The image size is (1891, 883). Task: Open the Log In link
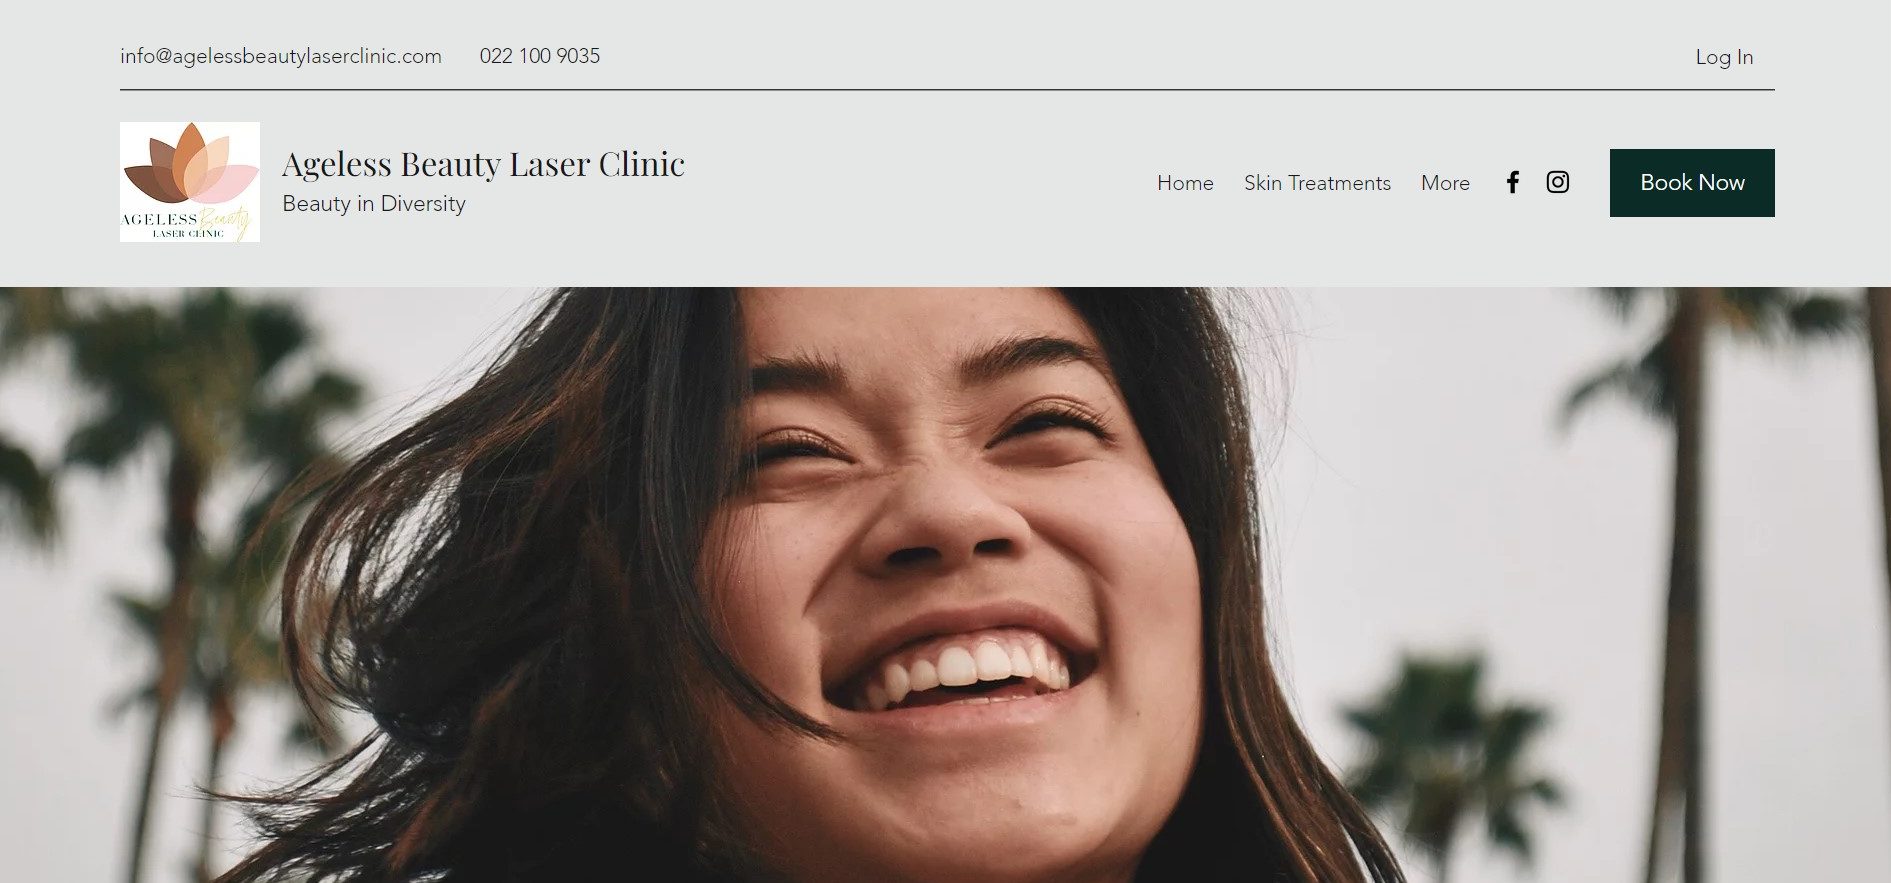(1724, 57)
